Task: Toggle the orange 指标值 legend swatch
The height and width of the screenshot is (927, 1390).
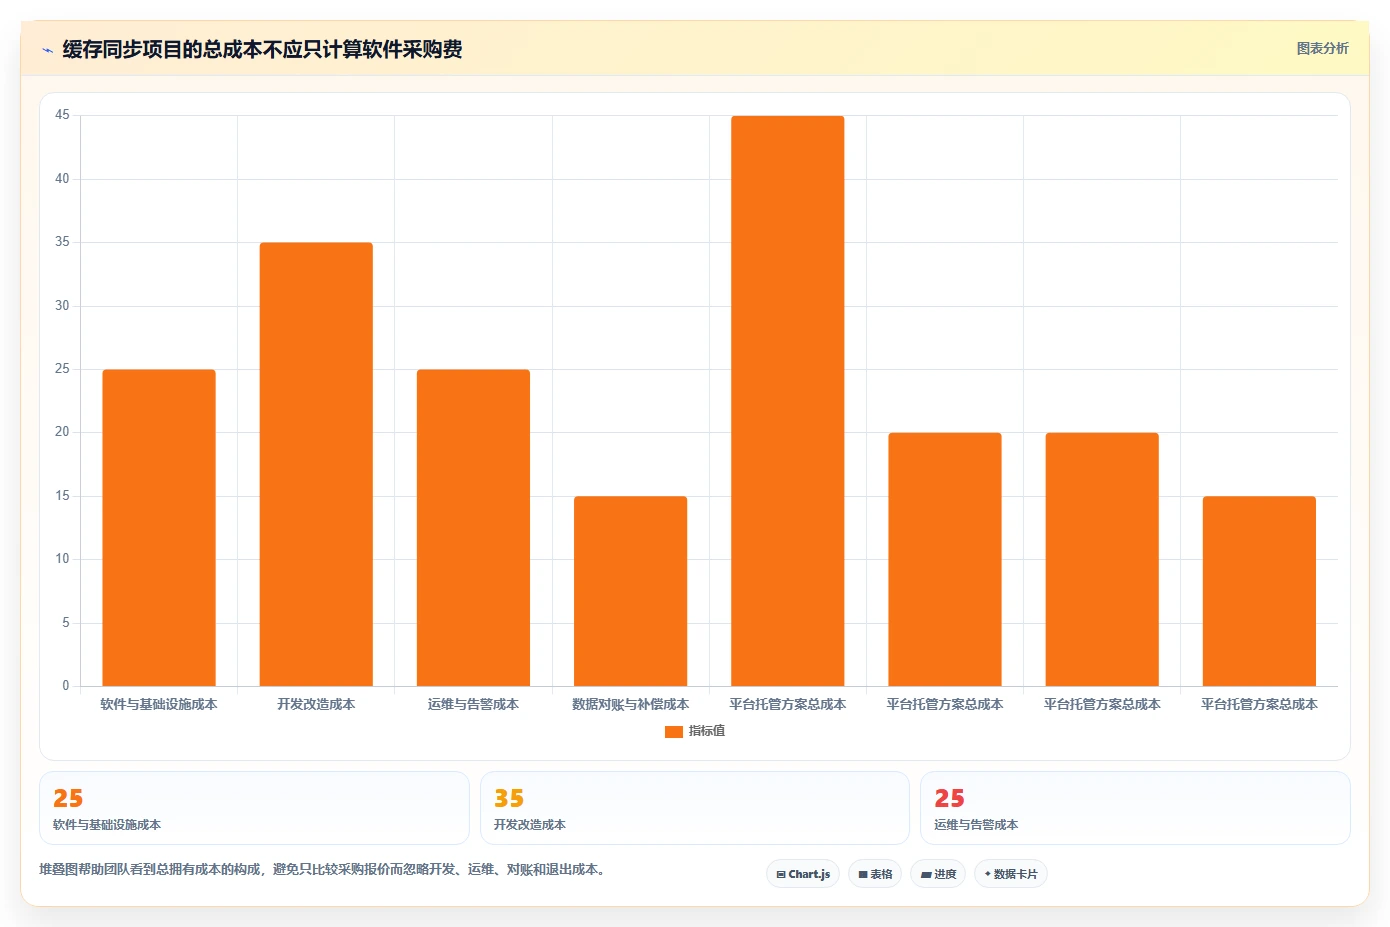Action: 674,732
